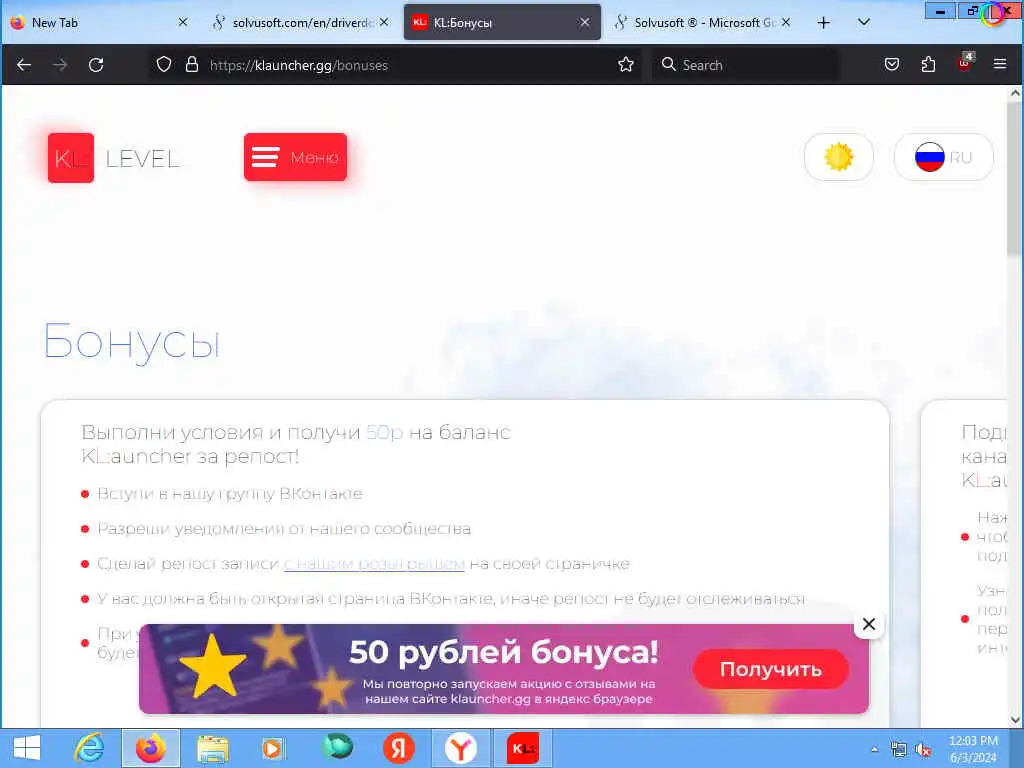The image size is (1024, 768).
Task: Close the New Tab tab
Action: [x=183, y=22]
